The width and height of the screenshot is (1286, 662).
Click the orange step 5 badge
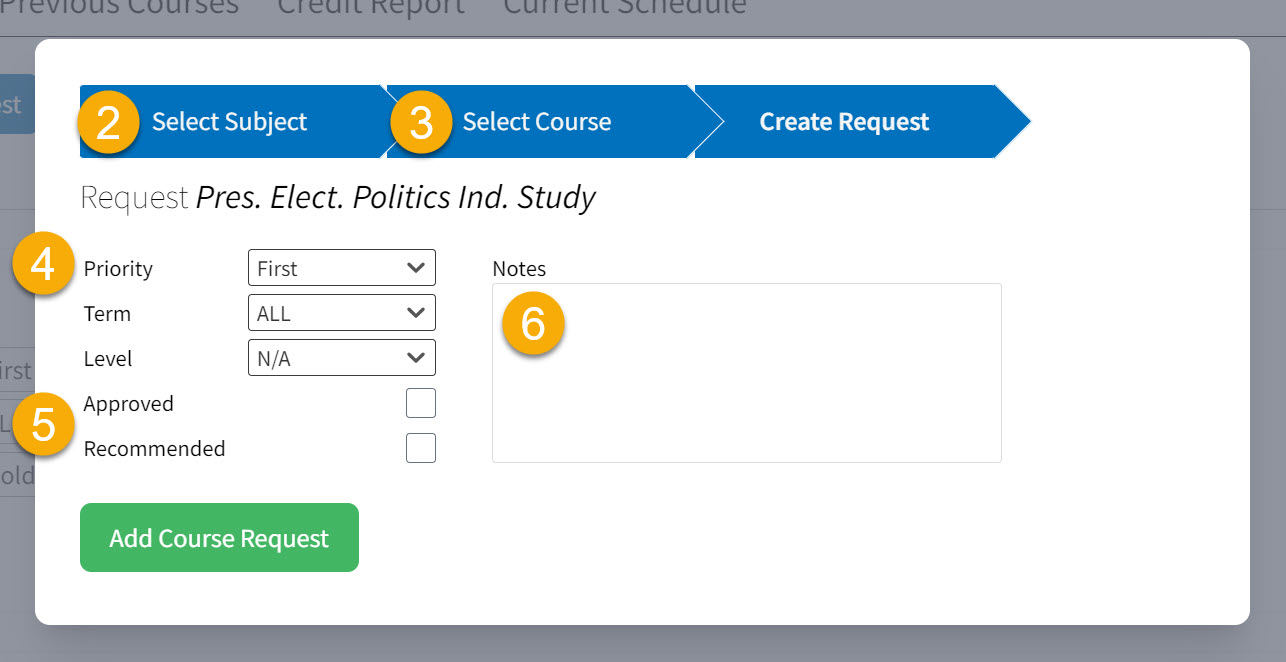coord(42,425)
